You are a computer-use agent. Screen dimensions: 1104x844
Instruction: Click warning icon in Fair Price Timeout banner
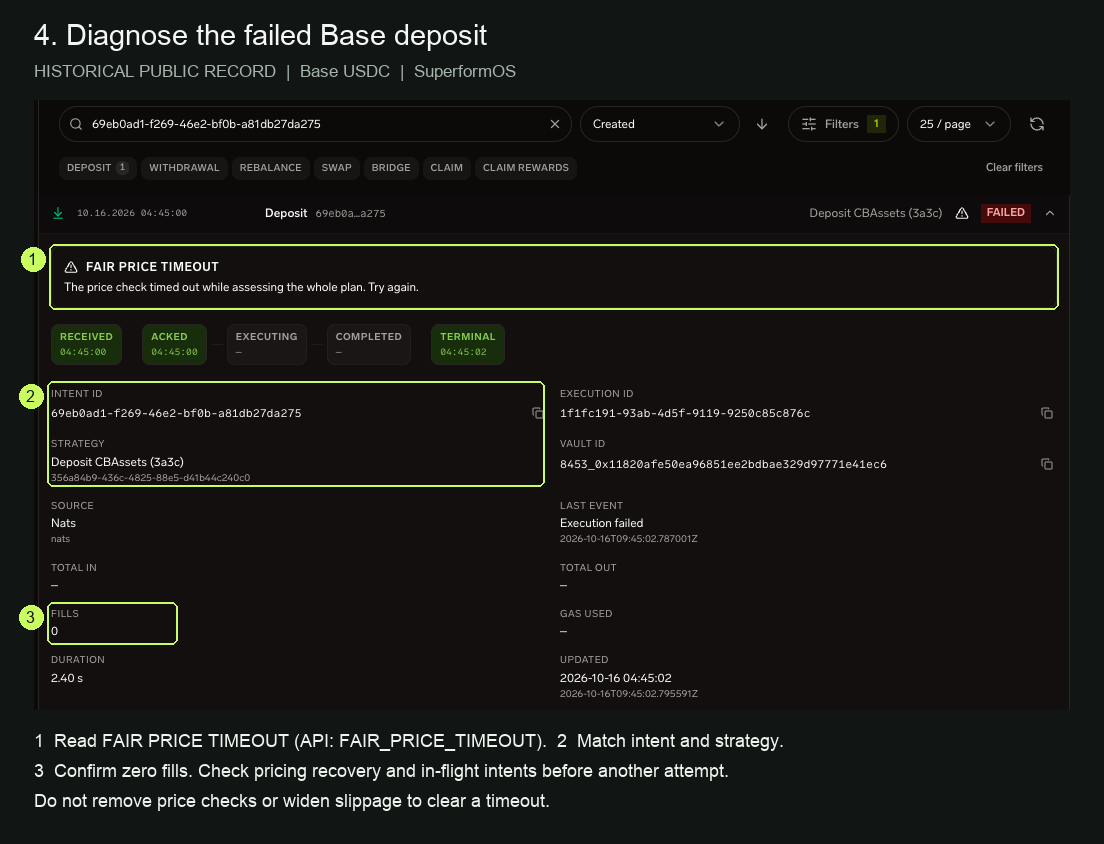(71, 267)
